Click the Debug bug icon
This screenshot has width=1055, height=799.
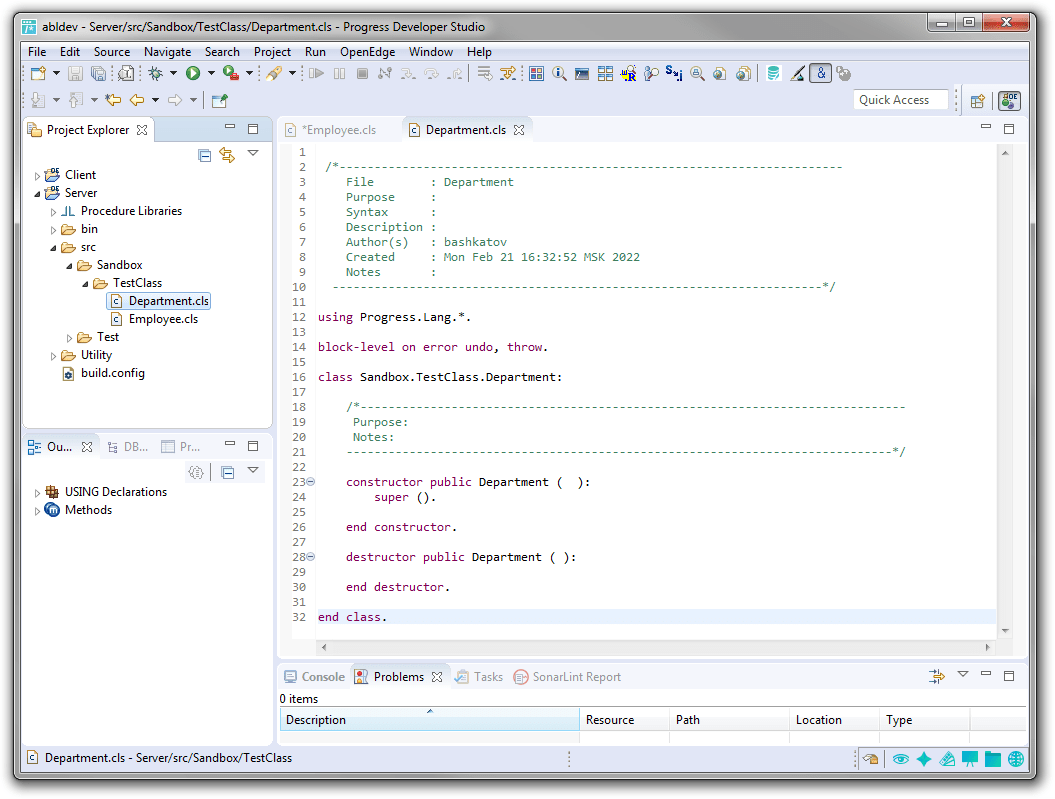pyautogui.click(x=155, y=73)
